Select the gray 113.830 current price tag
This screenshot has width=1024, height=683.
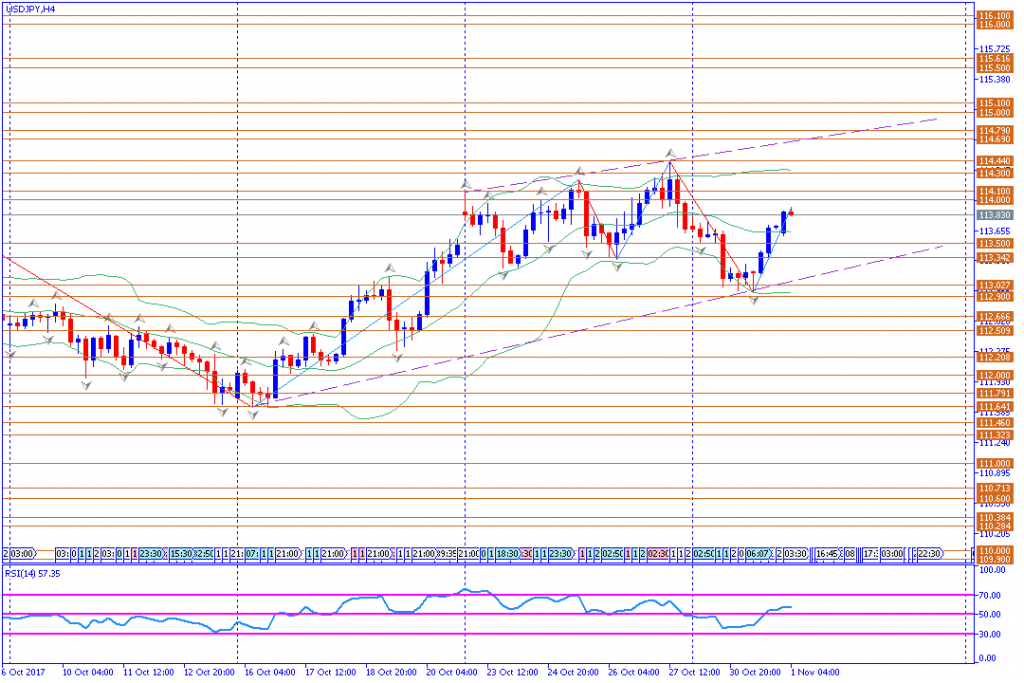coord(993,215)
